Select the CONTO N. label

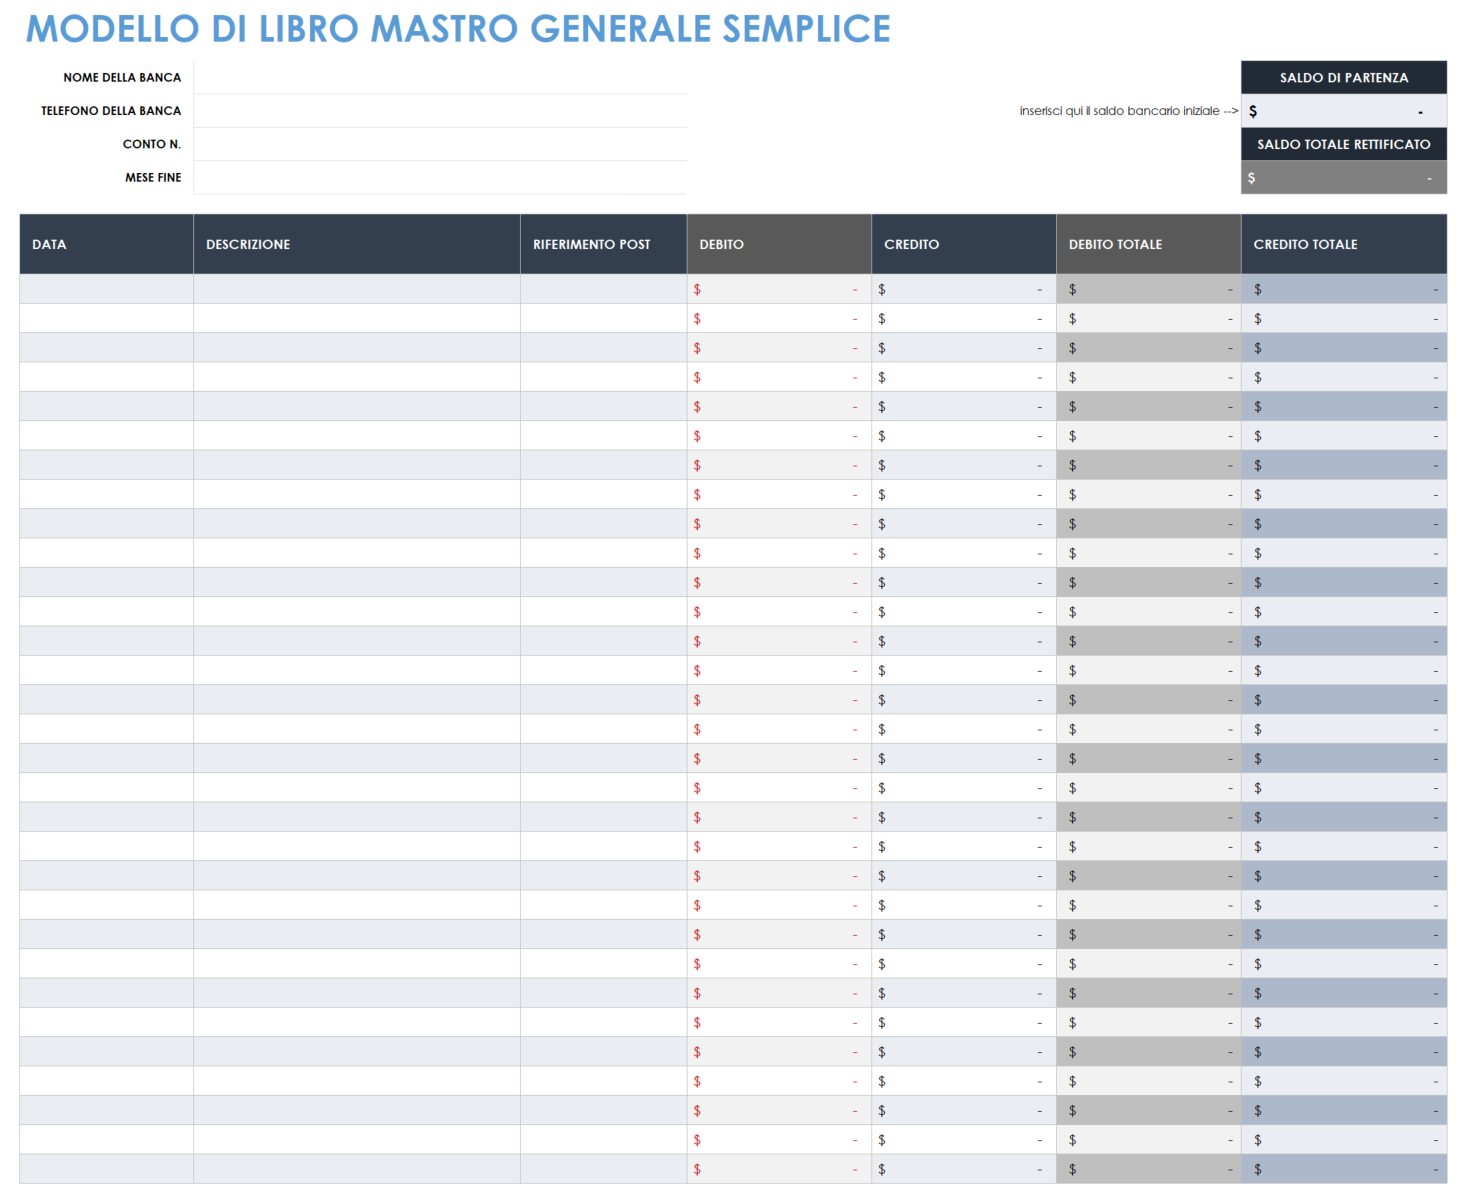point(152,144)
